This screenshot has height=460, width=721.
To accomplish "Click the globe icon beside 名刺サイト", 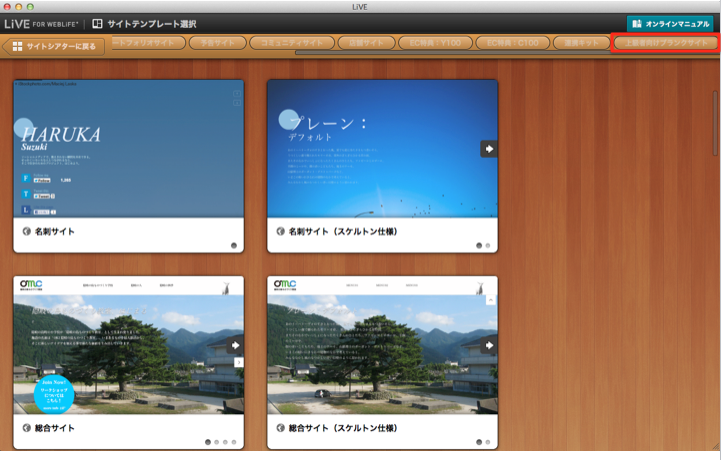I will tap(27, 231).
